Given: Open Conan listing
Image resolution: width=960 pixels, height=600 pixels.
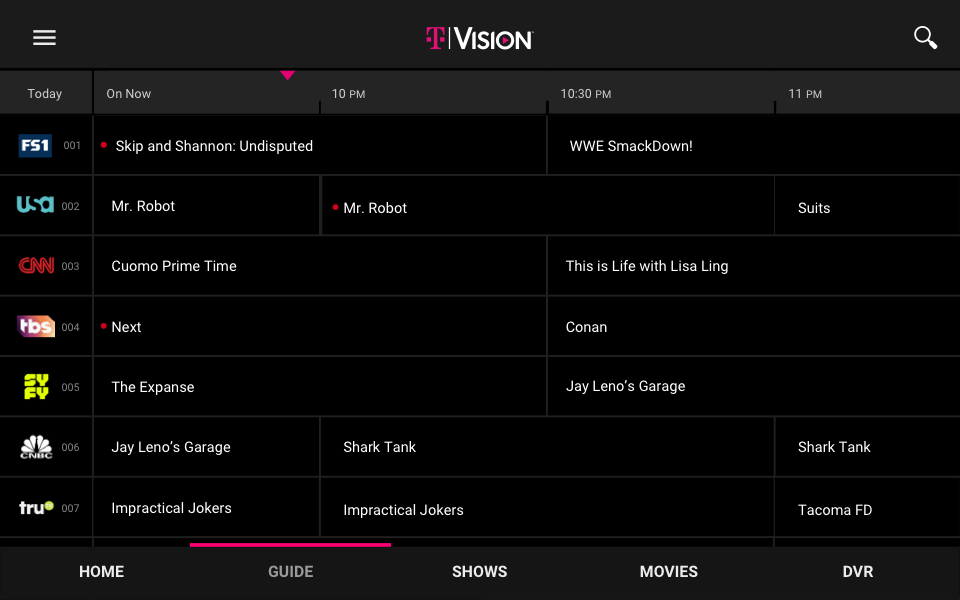Looking at the screenshot, I should point(754,326).
